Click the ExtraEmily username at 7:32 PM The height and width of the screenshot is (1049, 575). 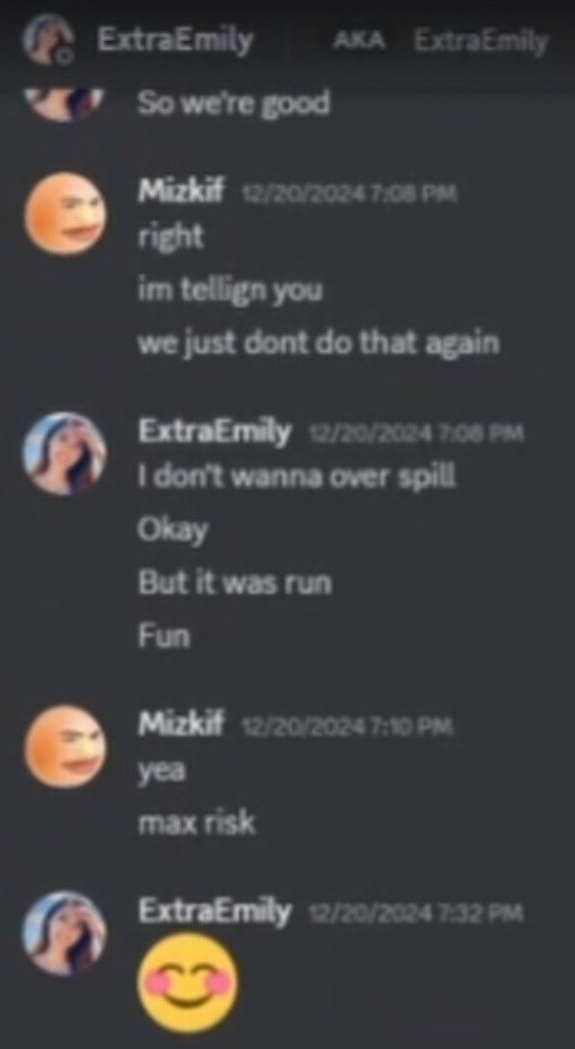[215, 912]
